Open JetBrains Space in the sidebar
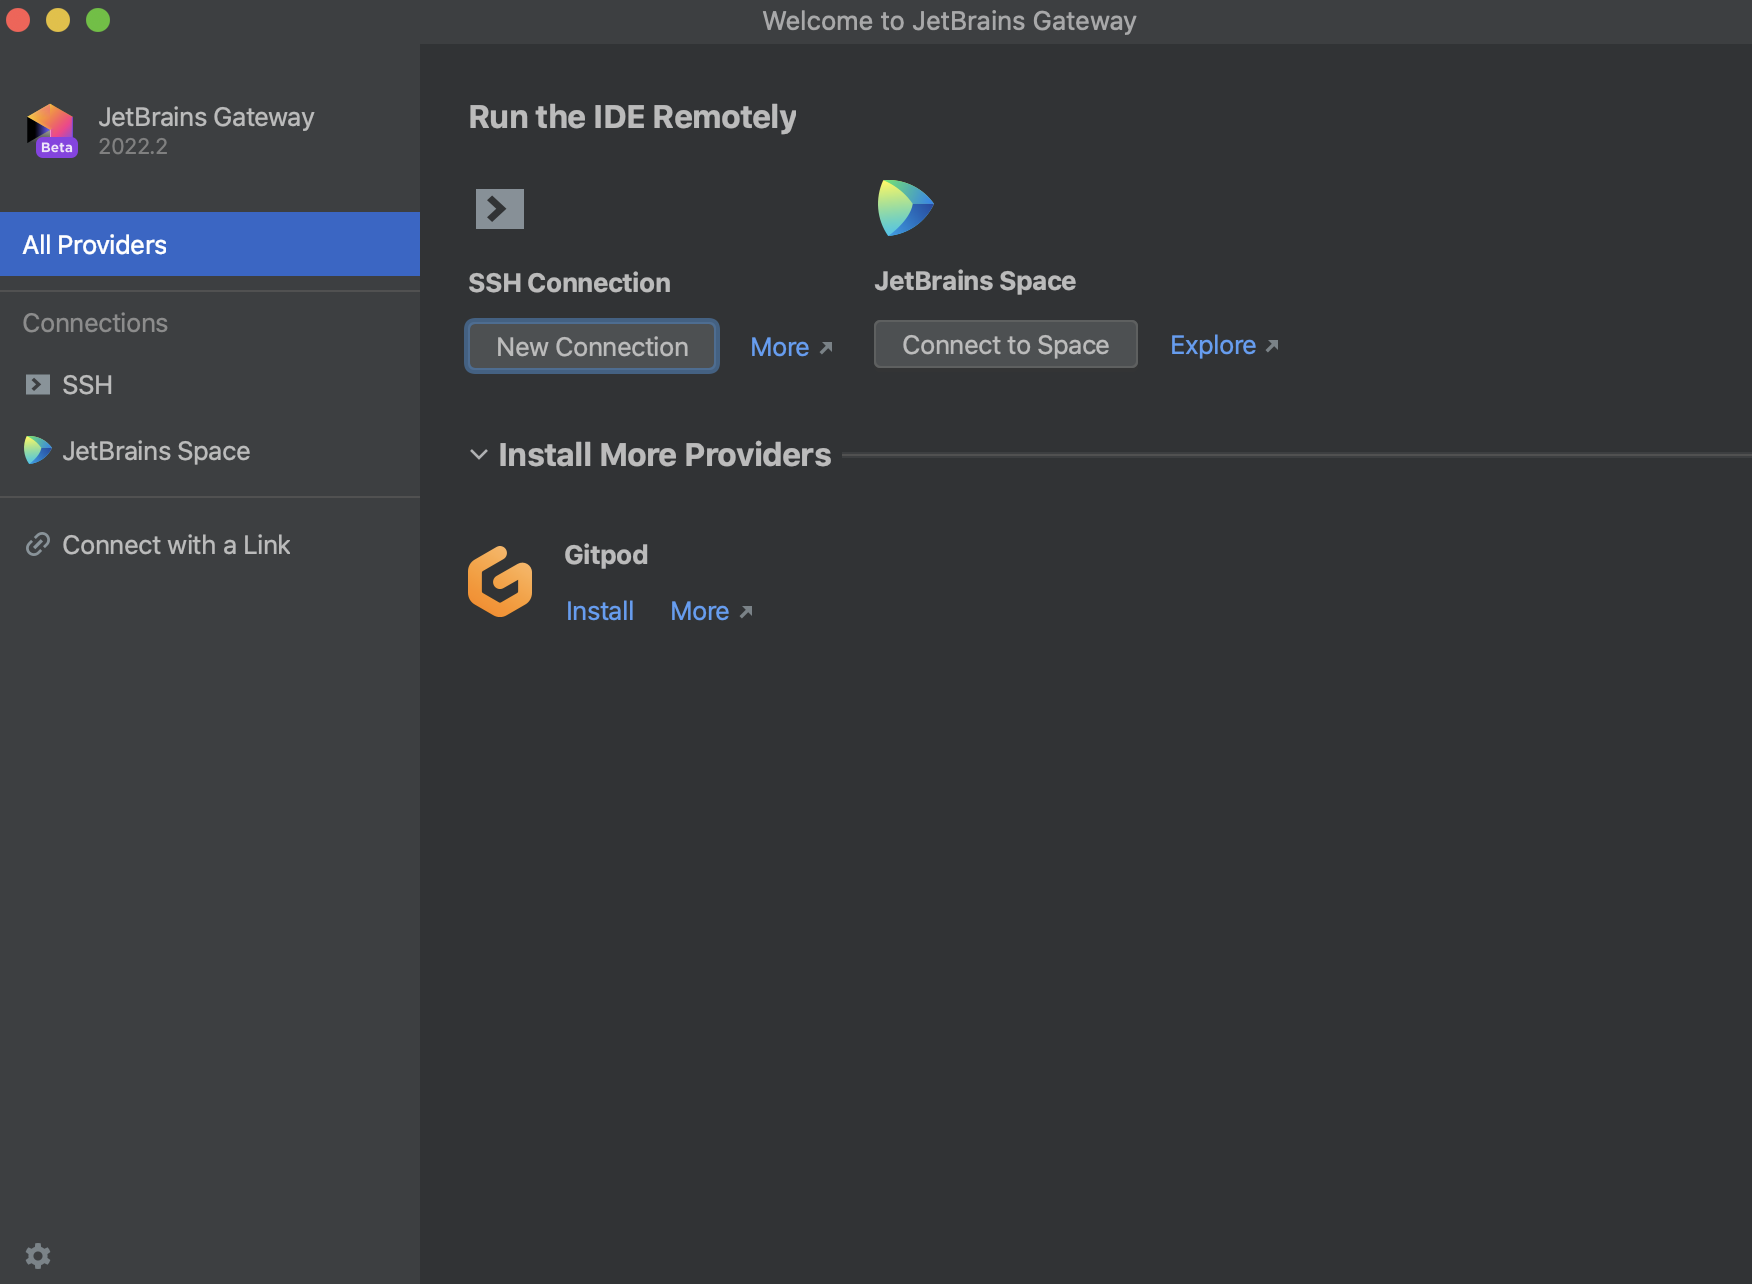Viewport: 1752px width, 1284px height. pos(156,451)
